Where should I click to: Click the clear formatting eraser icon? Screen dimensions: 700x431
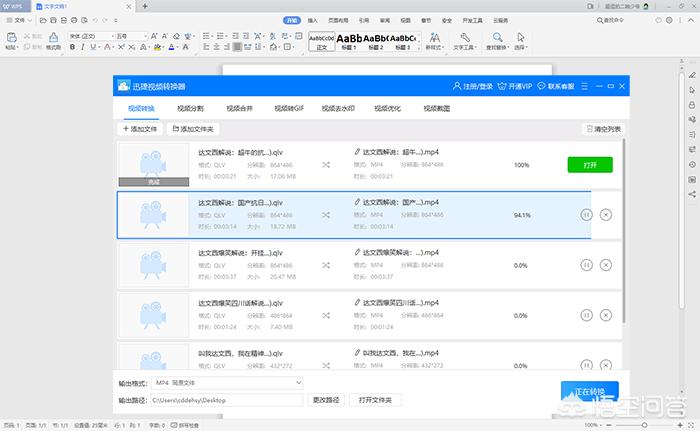tap(176, 36)
